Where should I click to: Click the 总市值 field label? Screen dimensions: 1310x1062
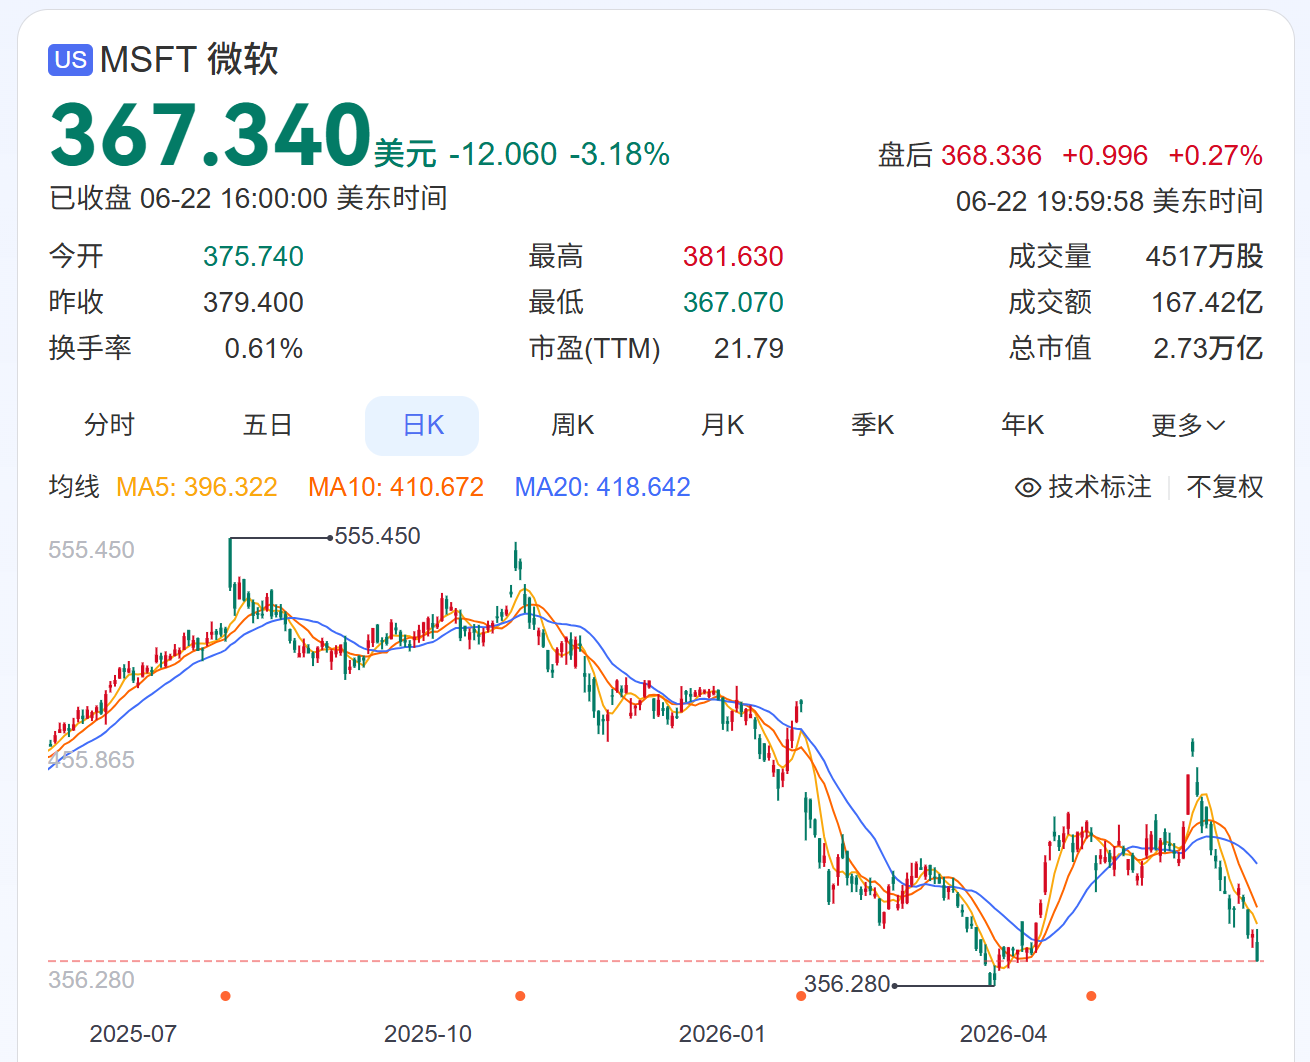point(1050,349)
